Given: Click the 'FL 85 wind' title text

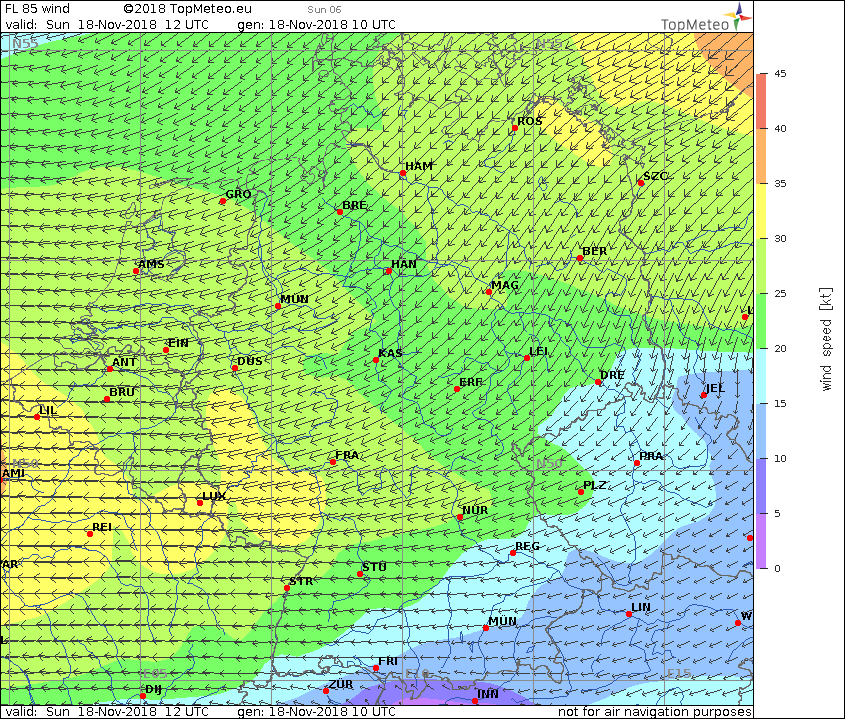Looking at the screenshot, I should 37,9.
